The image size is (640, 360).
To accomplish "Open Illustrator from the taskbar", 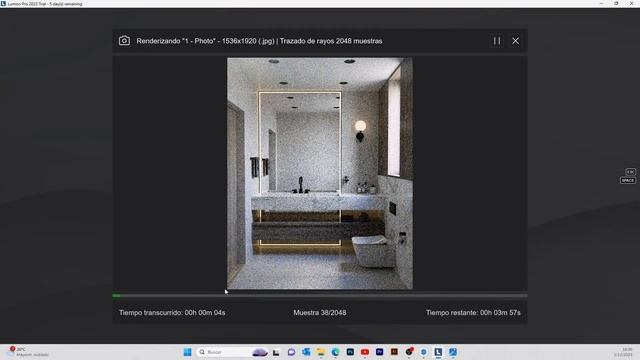I will point(394,352).
